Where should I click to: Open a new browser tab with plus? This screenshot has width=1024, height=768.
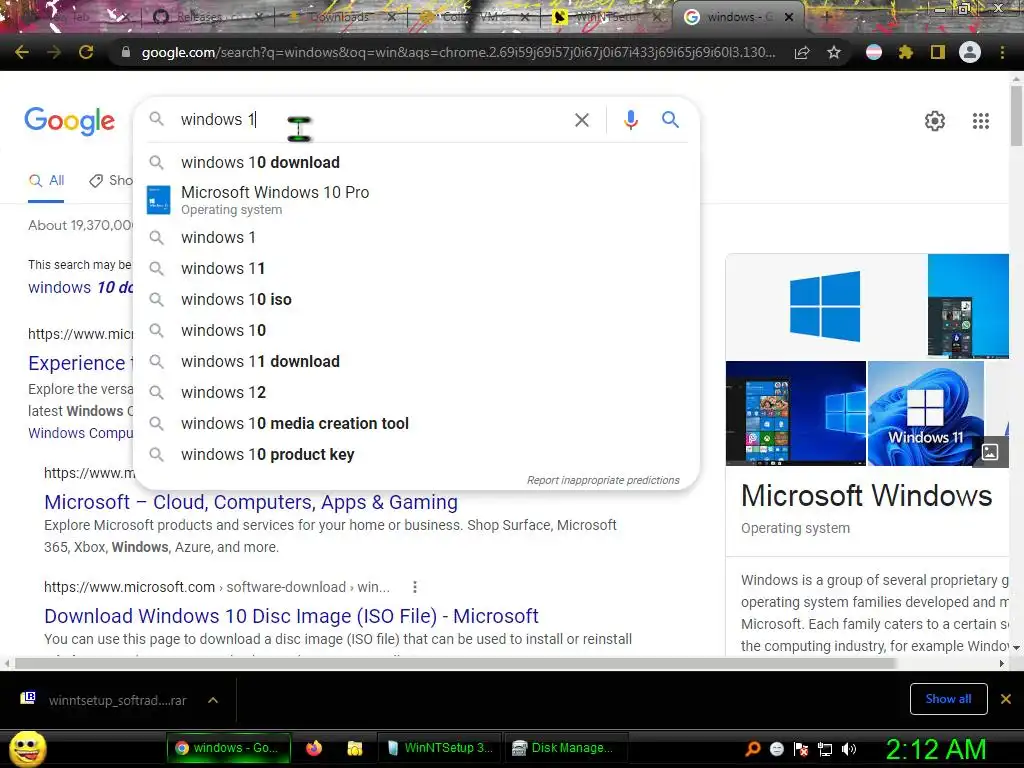point(825,17)
